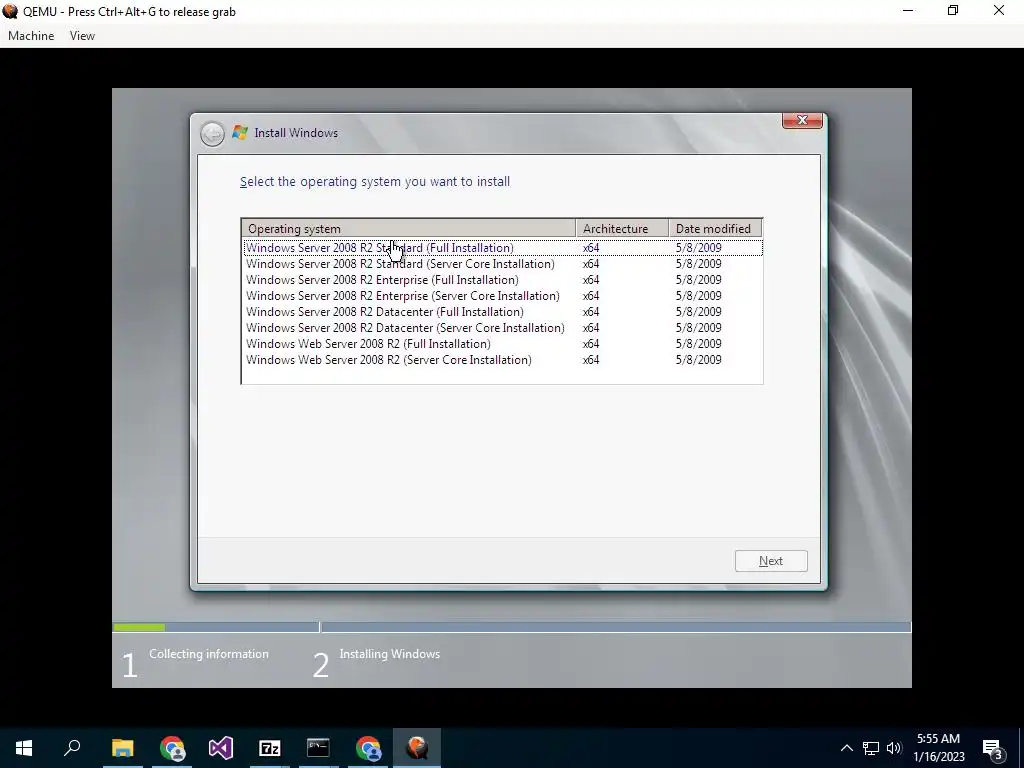The image size is (1024, 768).
Task: Select Windows Server 2008 R2 Datacenter (Full Installation)
Action: click(x=503, y=312)
